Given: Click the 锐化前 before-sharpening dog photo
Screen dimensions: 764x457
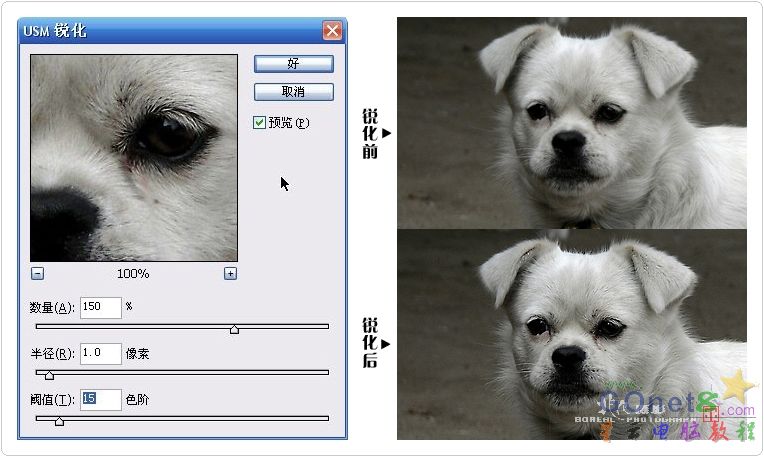Looking at the screenshot, I should pos(571,122).
